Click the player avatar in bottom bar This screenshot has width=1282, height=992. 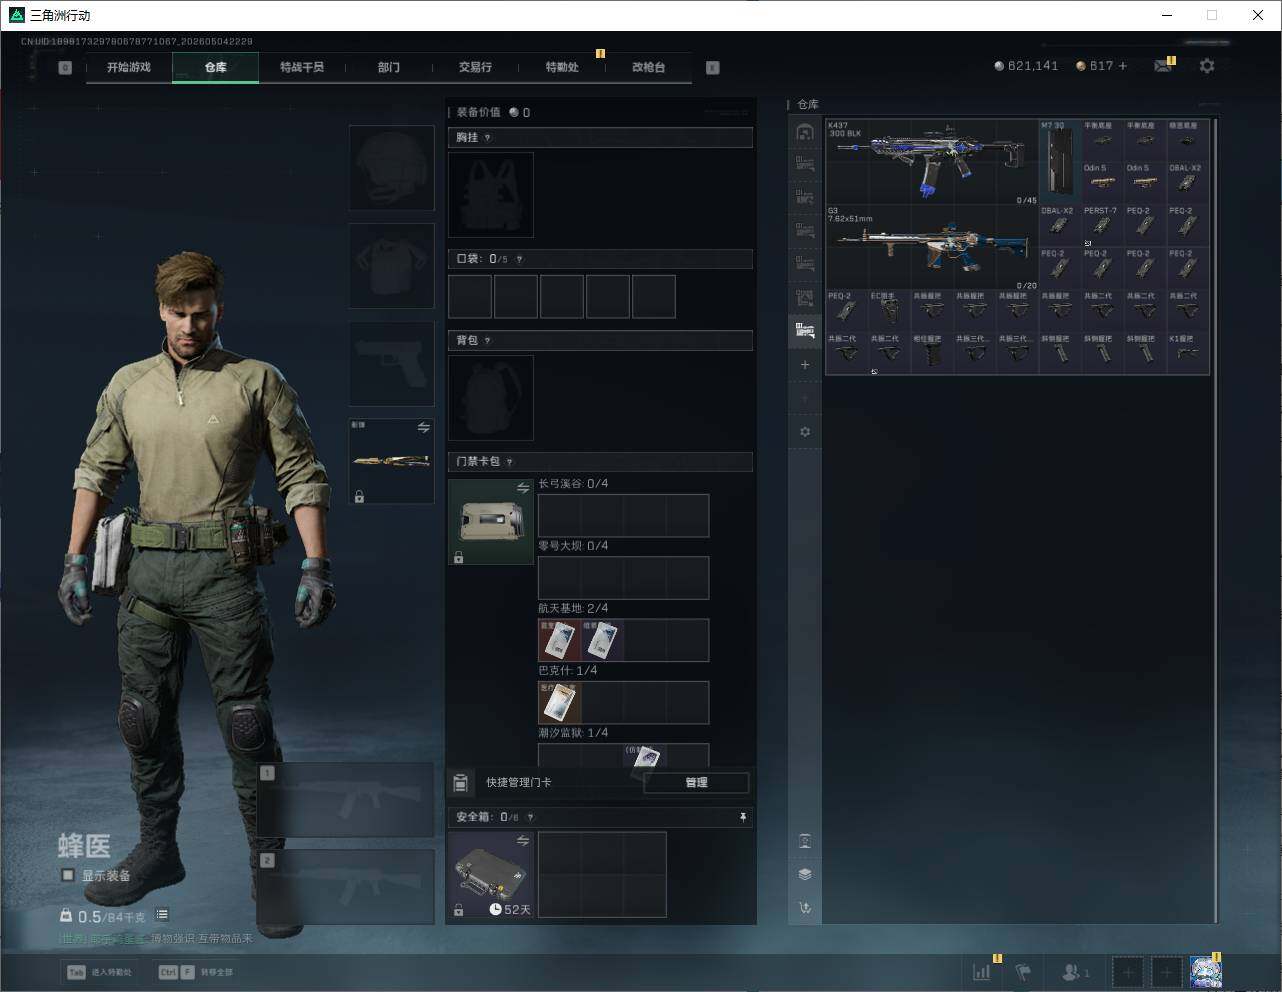click(1205, 971)
